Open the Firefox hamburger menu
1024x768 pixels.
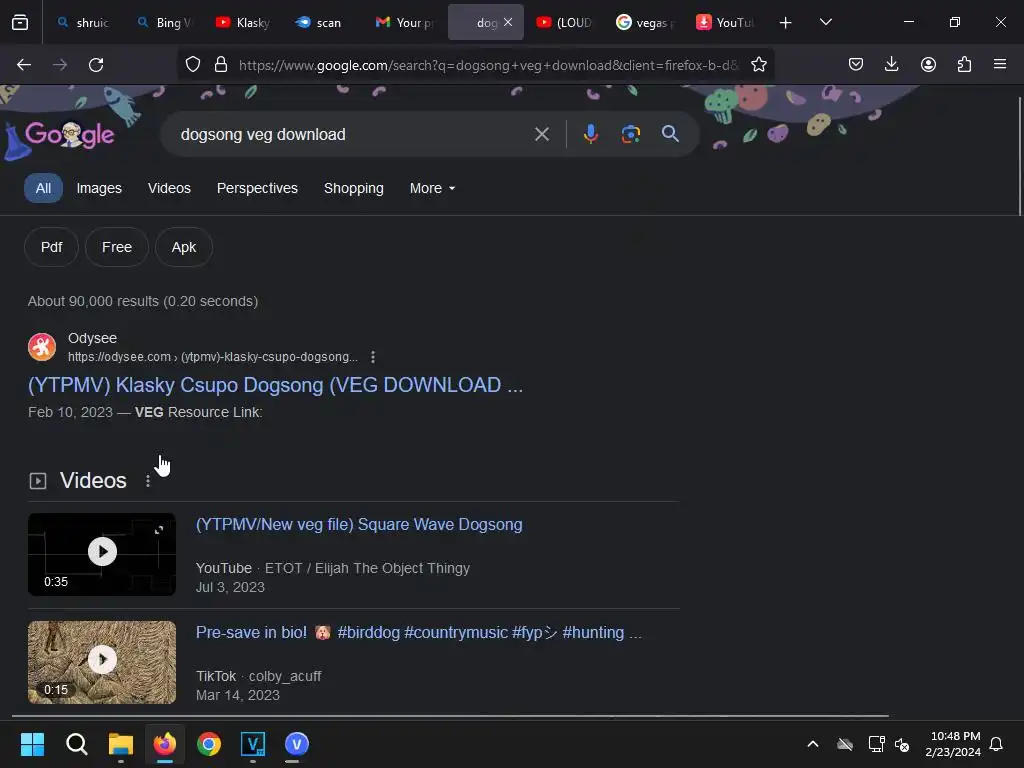[1000, 65]
